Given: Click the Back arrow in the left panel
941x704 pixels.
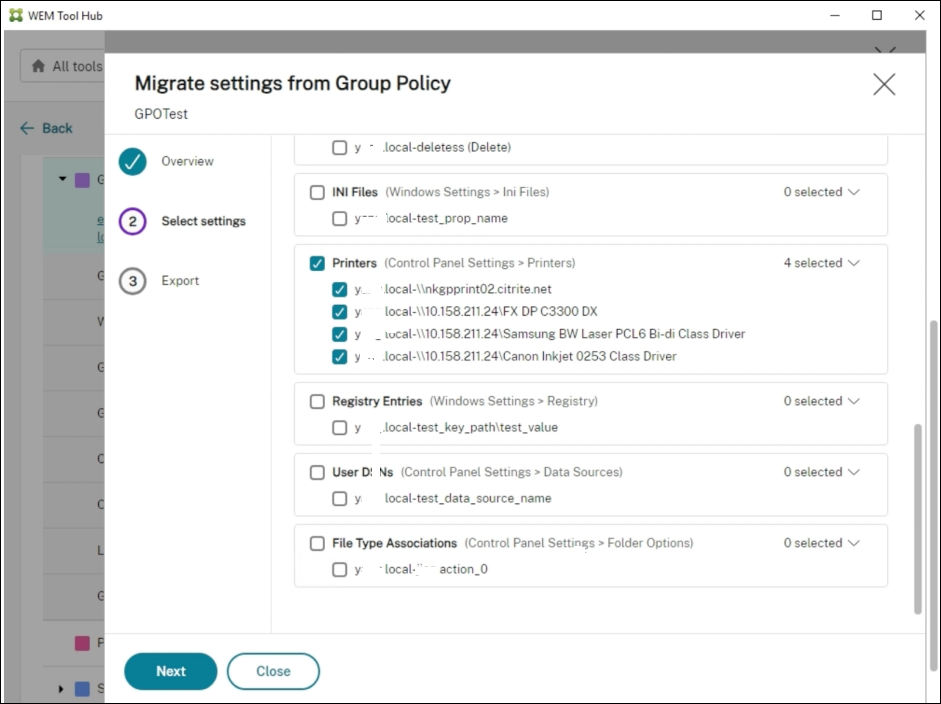Looking at the screenshot, I should pos(27,128).
